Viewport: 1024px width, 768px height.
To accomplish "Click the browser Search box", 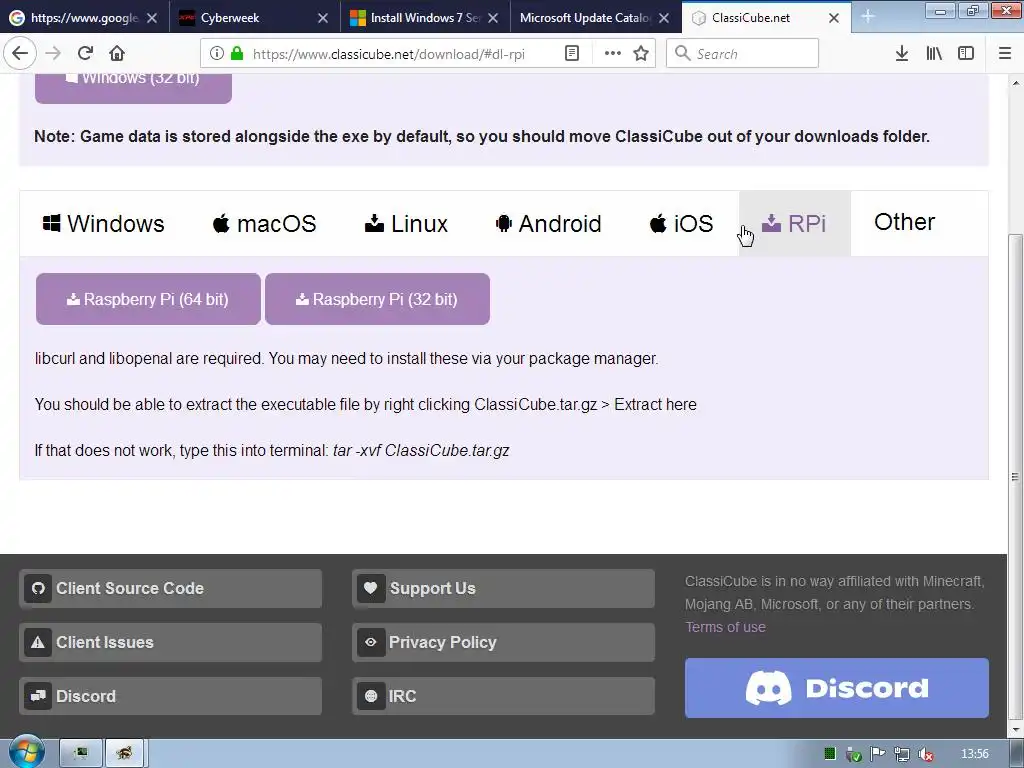I will click(x=743, y=54).
